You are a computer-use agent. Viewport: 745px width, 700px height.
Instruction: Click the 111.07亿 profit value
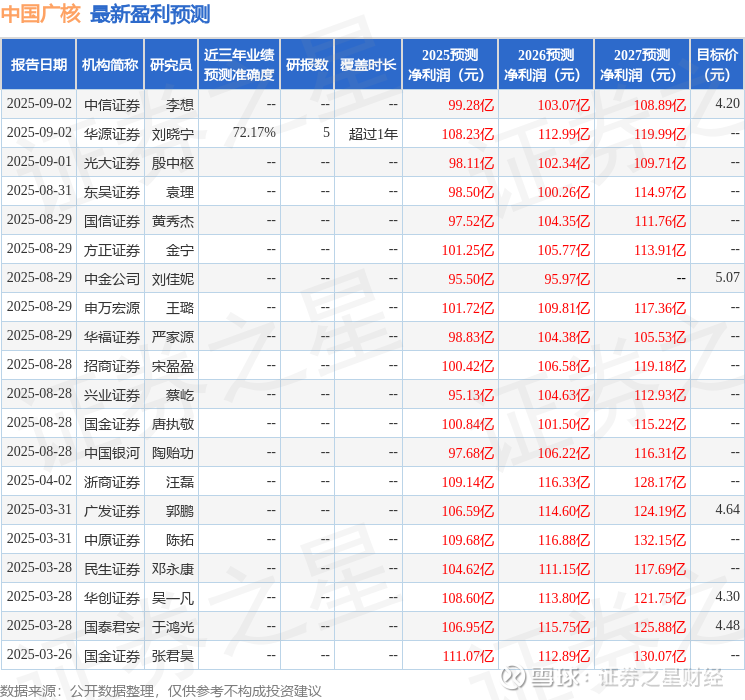468,656
